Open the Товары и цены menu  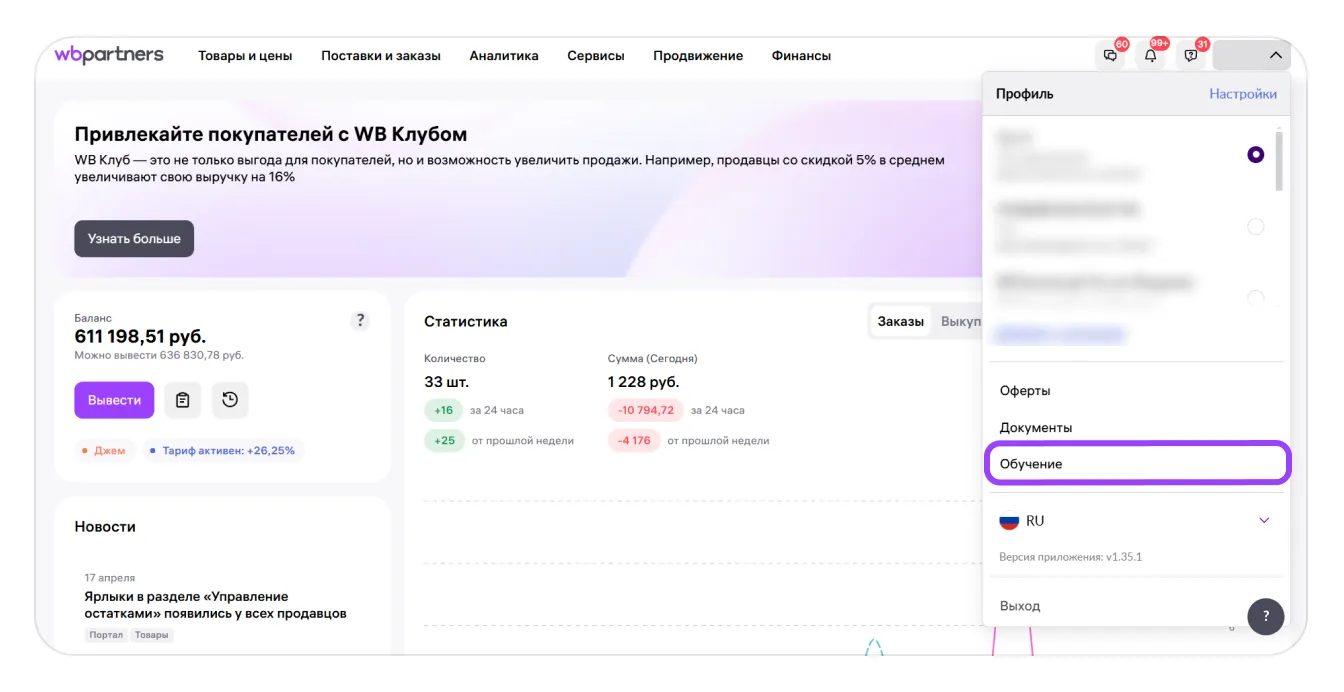[x=245, y=56]
